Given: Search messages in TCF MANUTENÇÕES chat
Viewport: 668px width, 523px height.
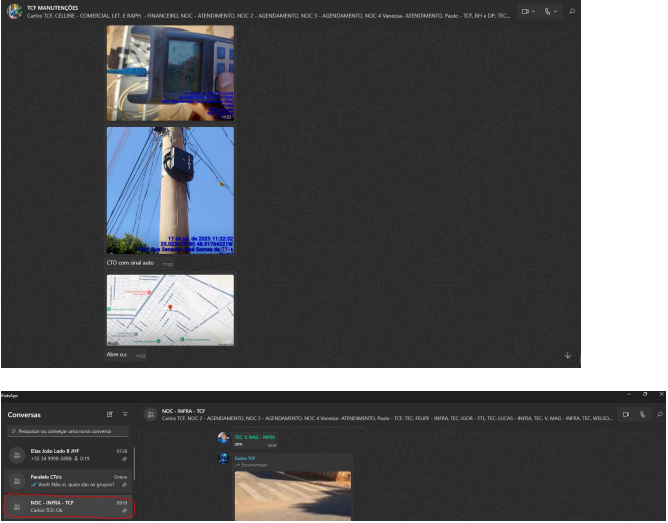Looking at the screenshot, I should point(572,11).
